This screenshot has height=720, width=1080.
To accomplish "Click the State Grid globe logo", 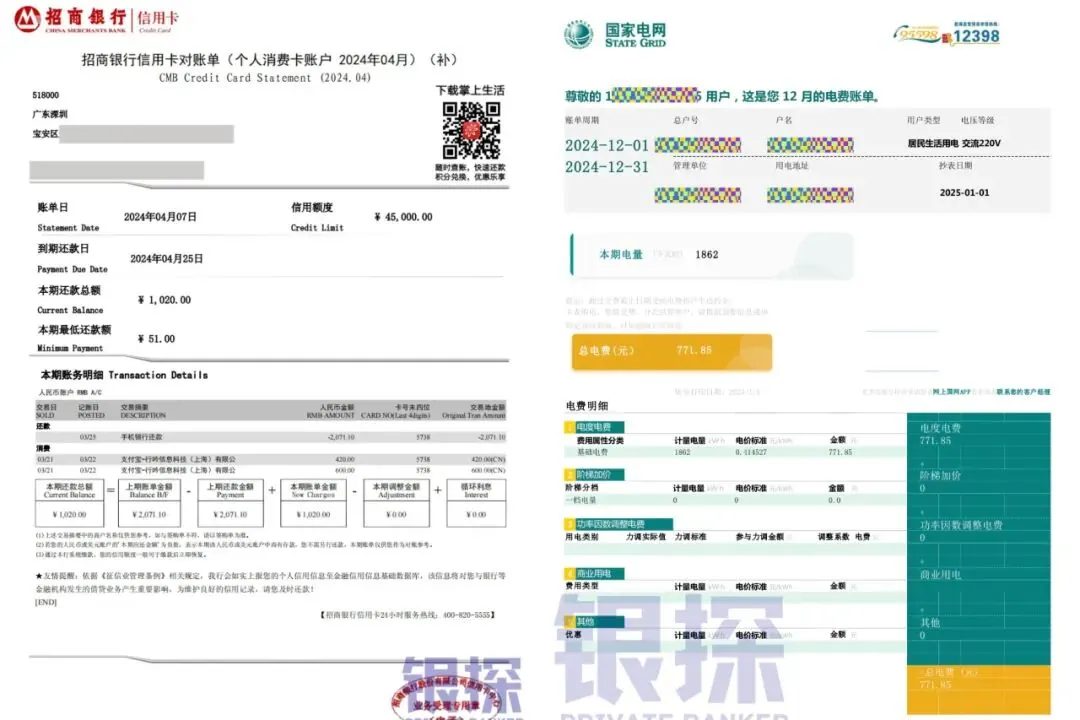I will click(x=578, y=34).
